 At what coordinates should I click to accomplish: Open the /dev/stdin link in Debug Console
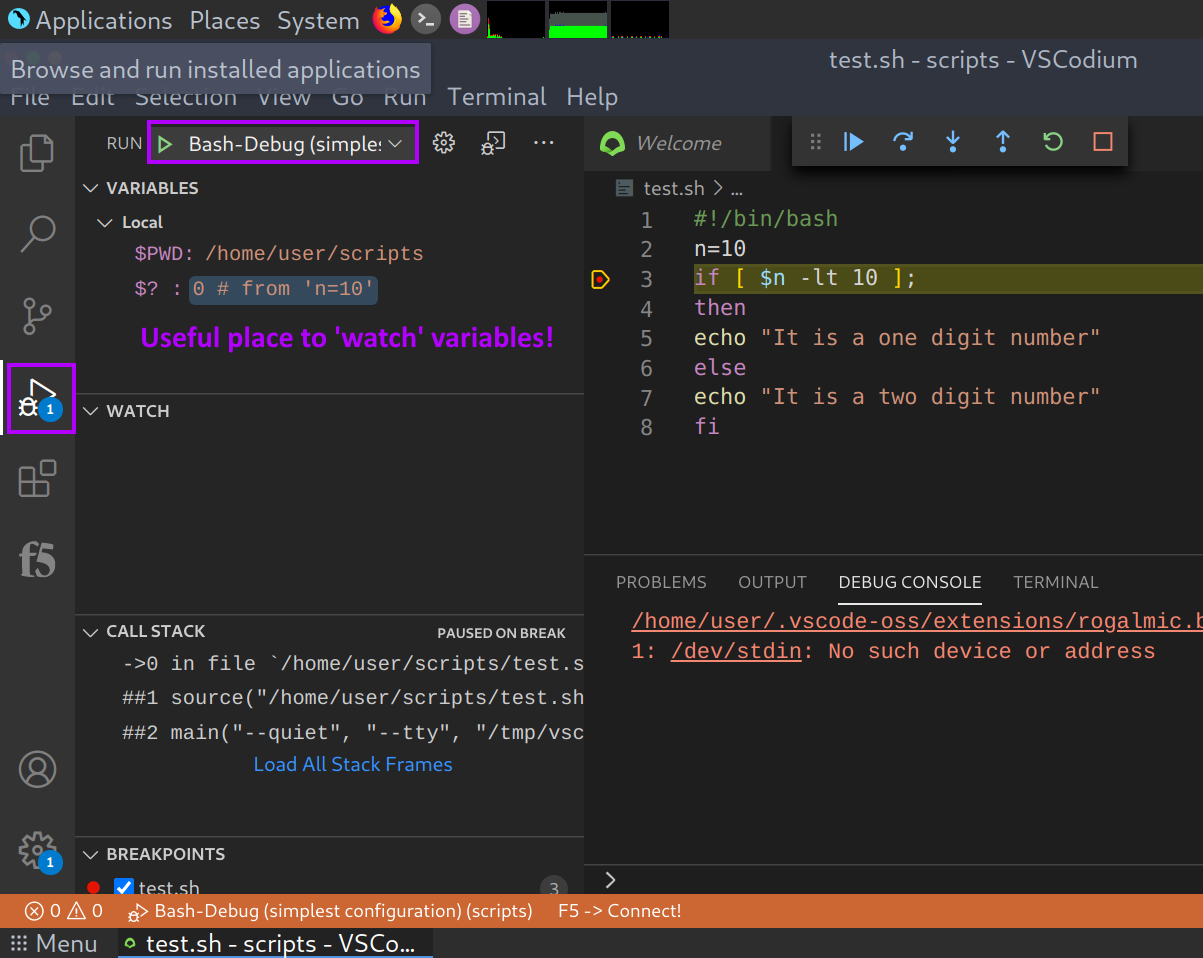734,650
